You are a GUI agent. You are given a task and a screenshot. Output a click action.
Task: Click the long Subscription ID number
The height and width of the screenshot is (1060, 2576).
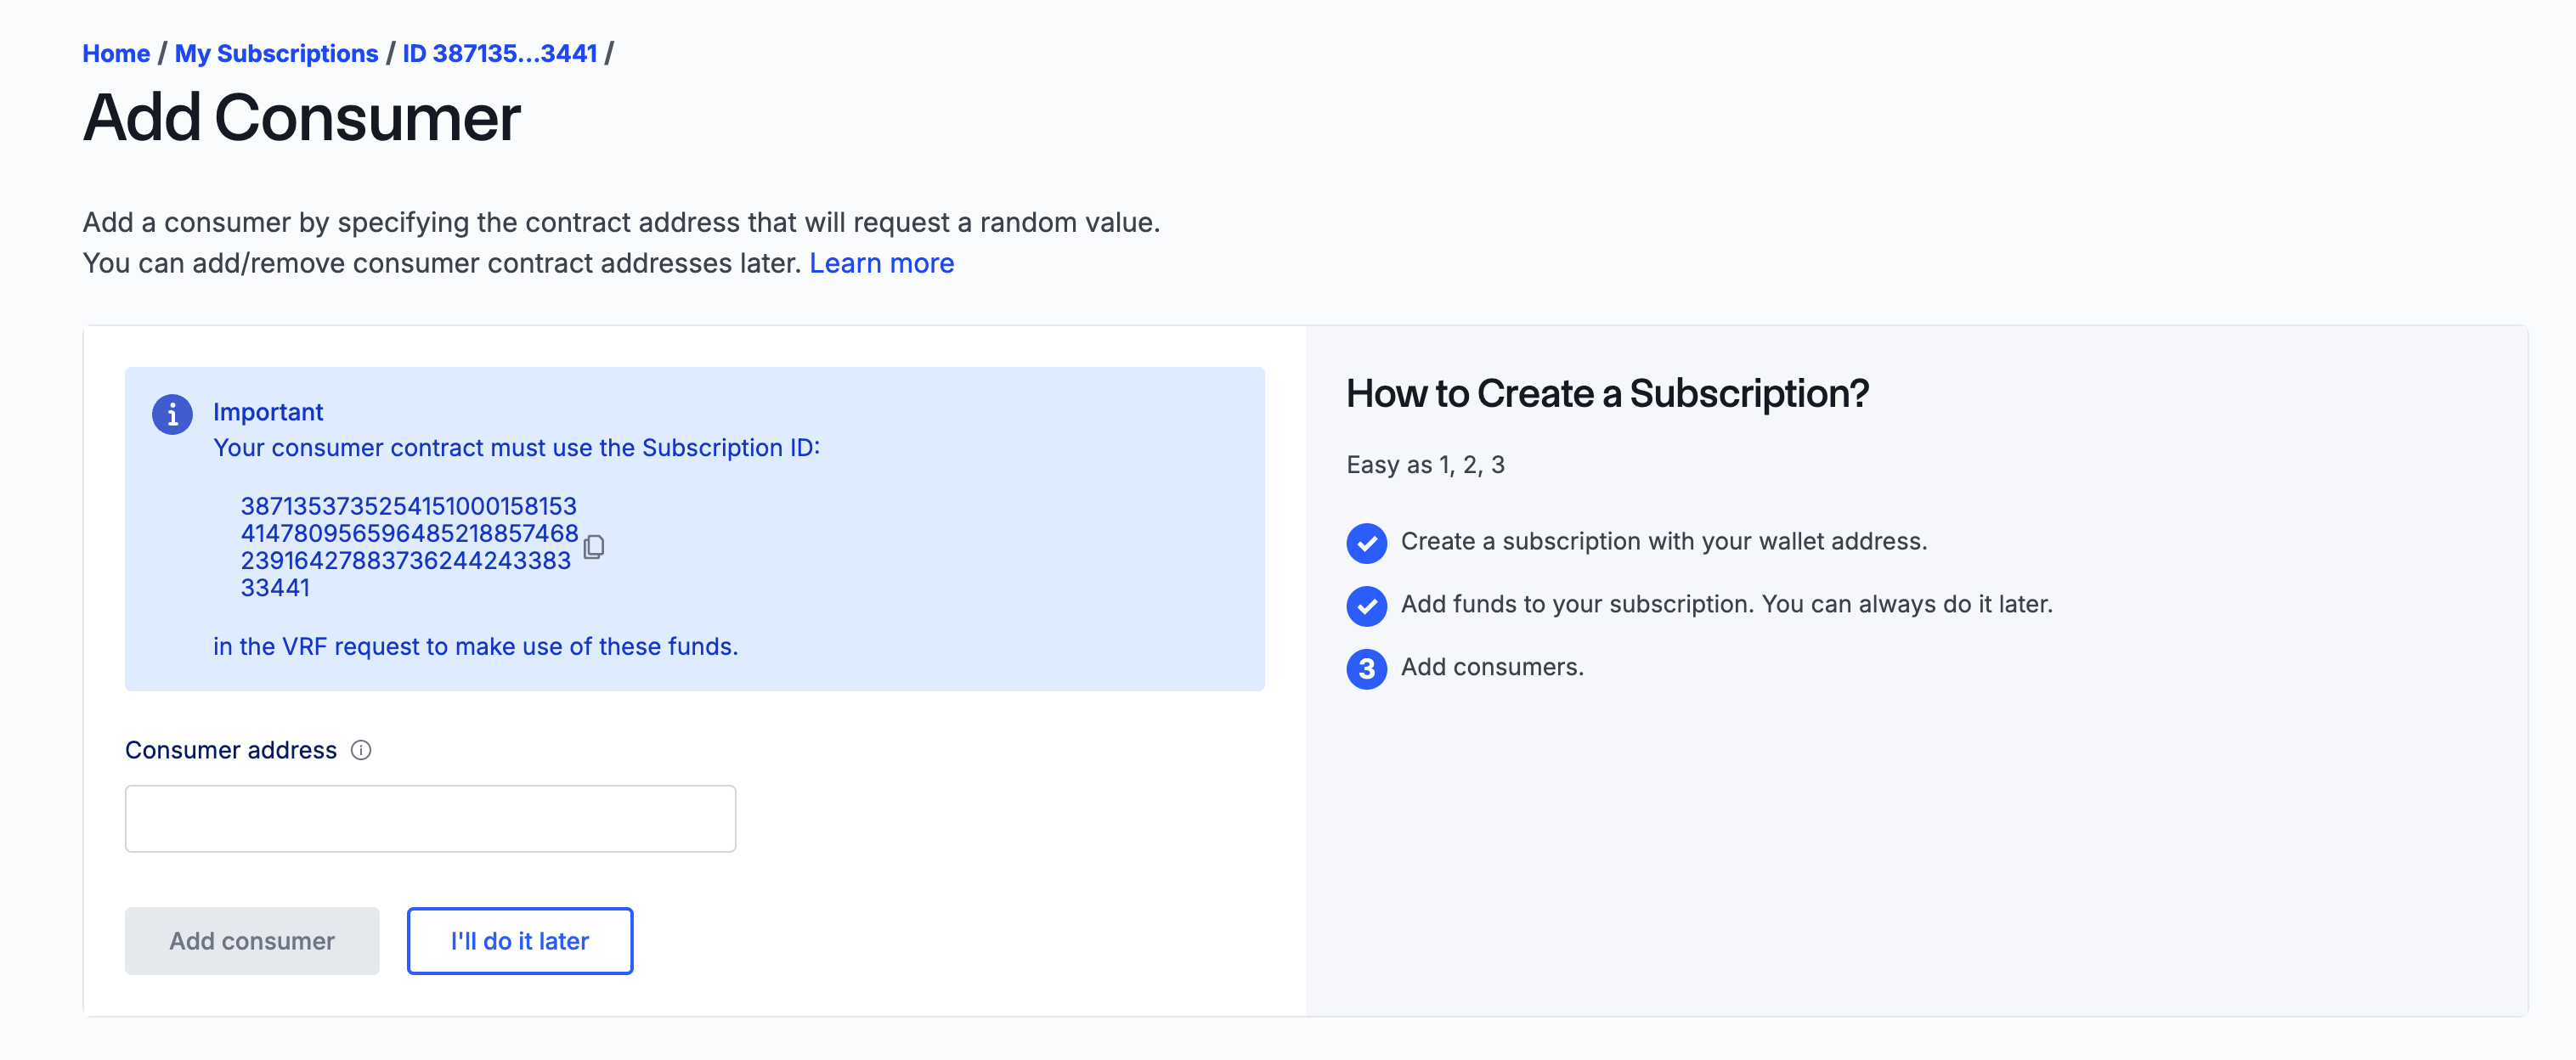click(x=409, y=546)
